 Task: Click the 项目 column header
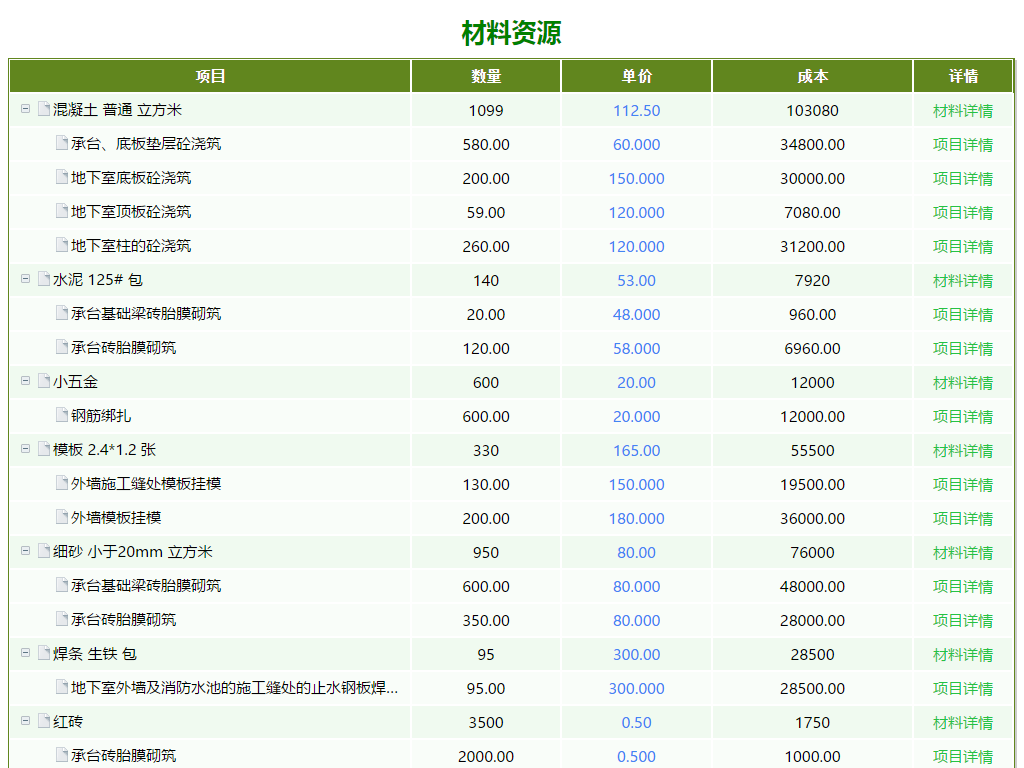pos(210,76)
